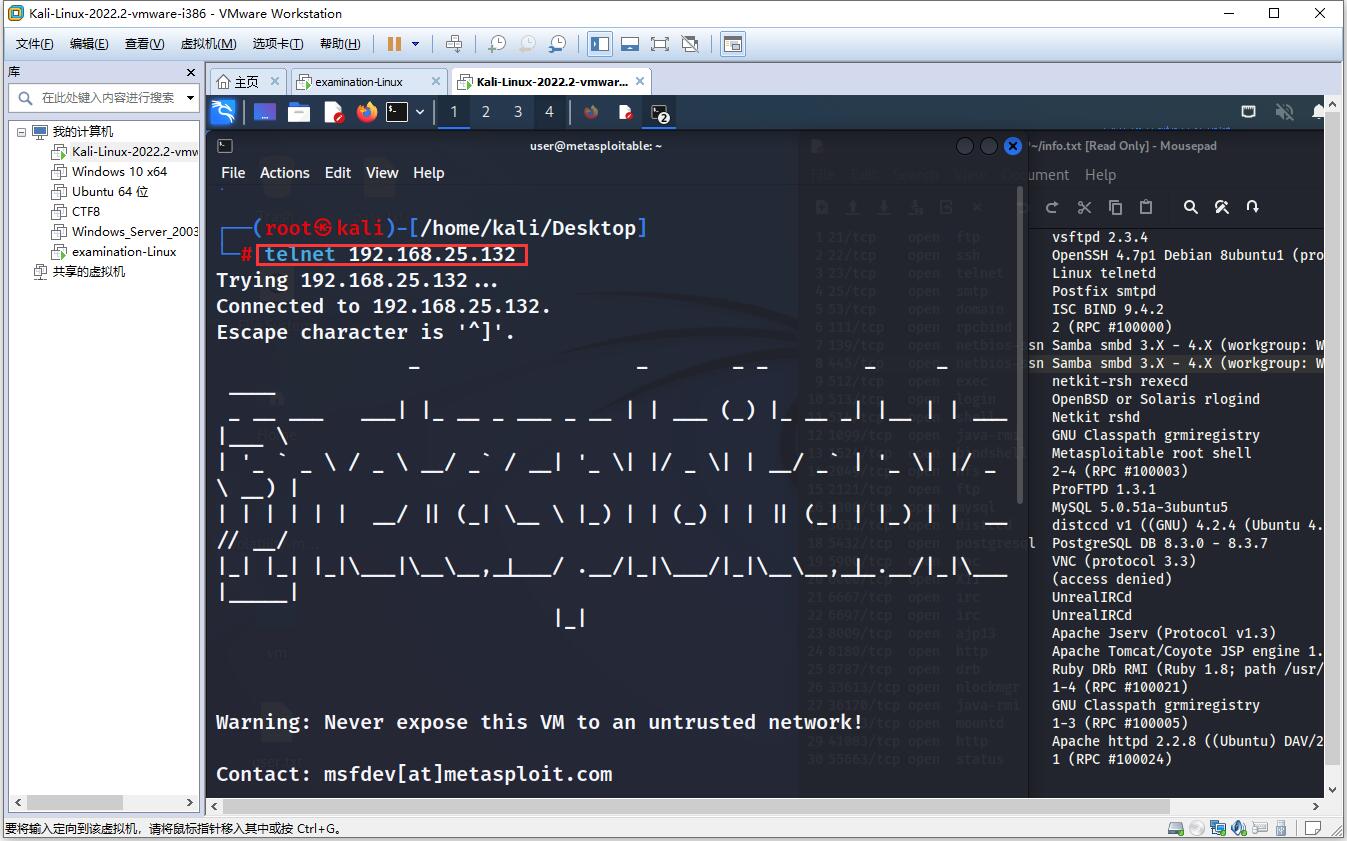Image resolution: width=1347 pixels, height=841 pixels.
Task: Select CTF8 virtual machine
Action: coord(86,212)
